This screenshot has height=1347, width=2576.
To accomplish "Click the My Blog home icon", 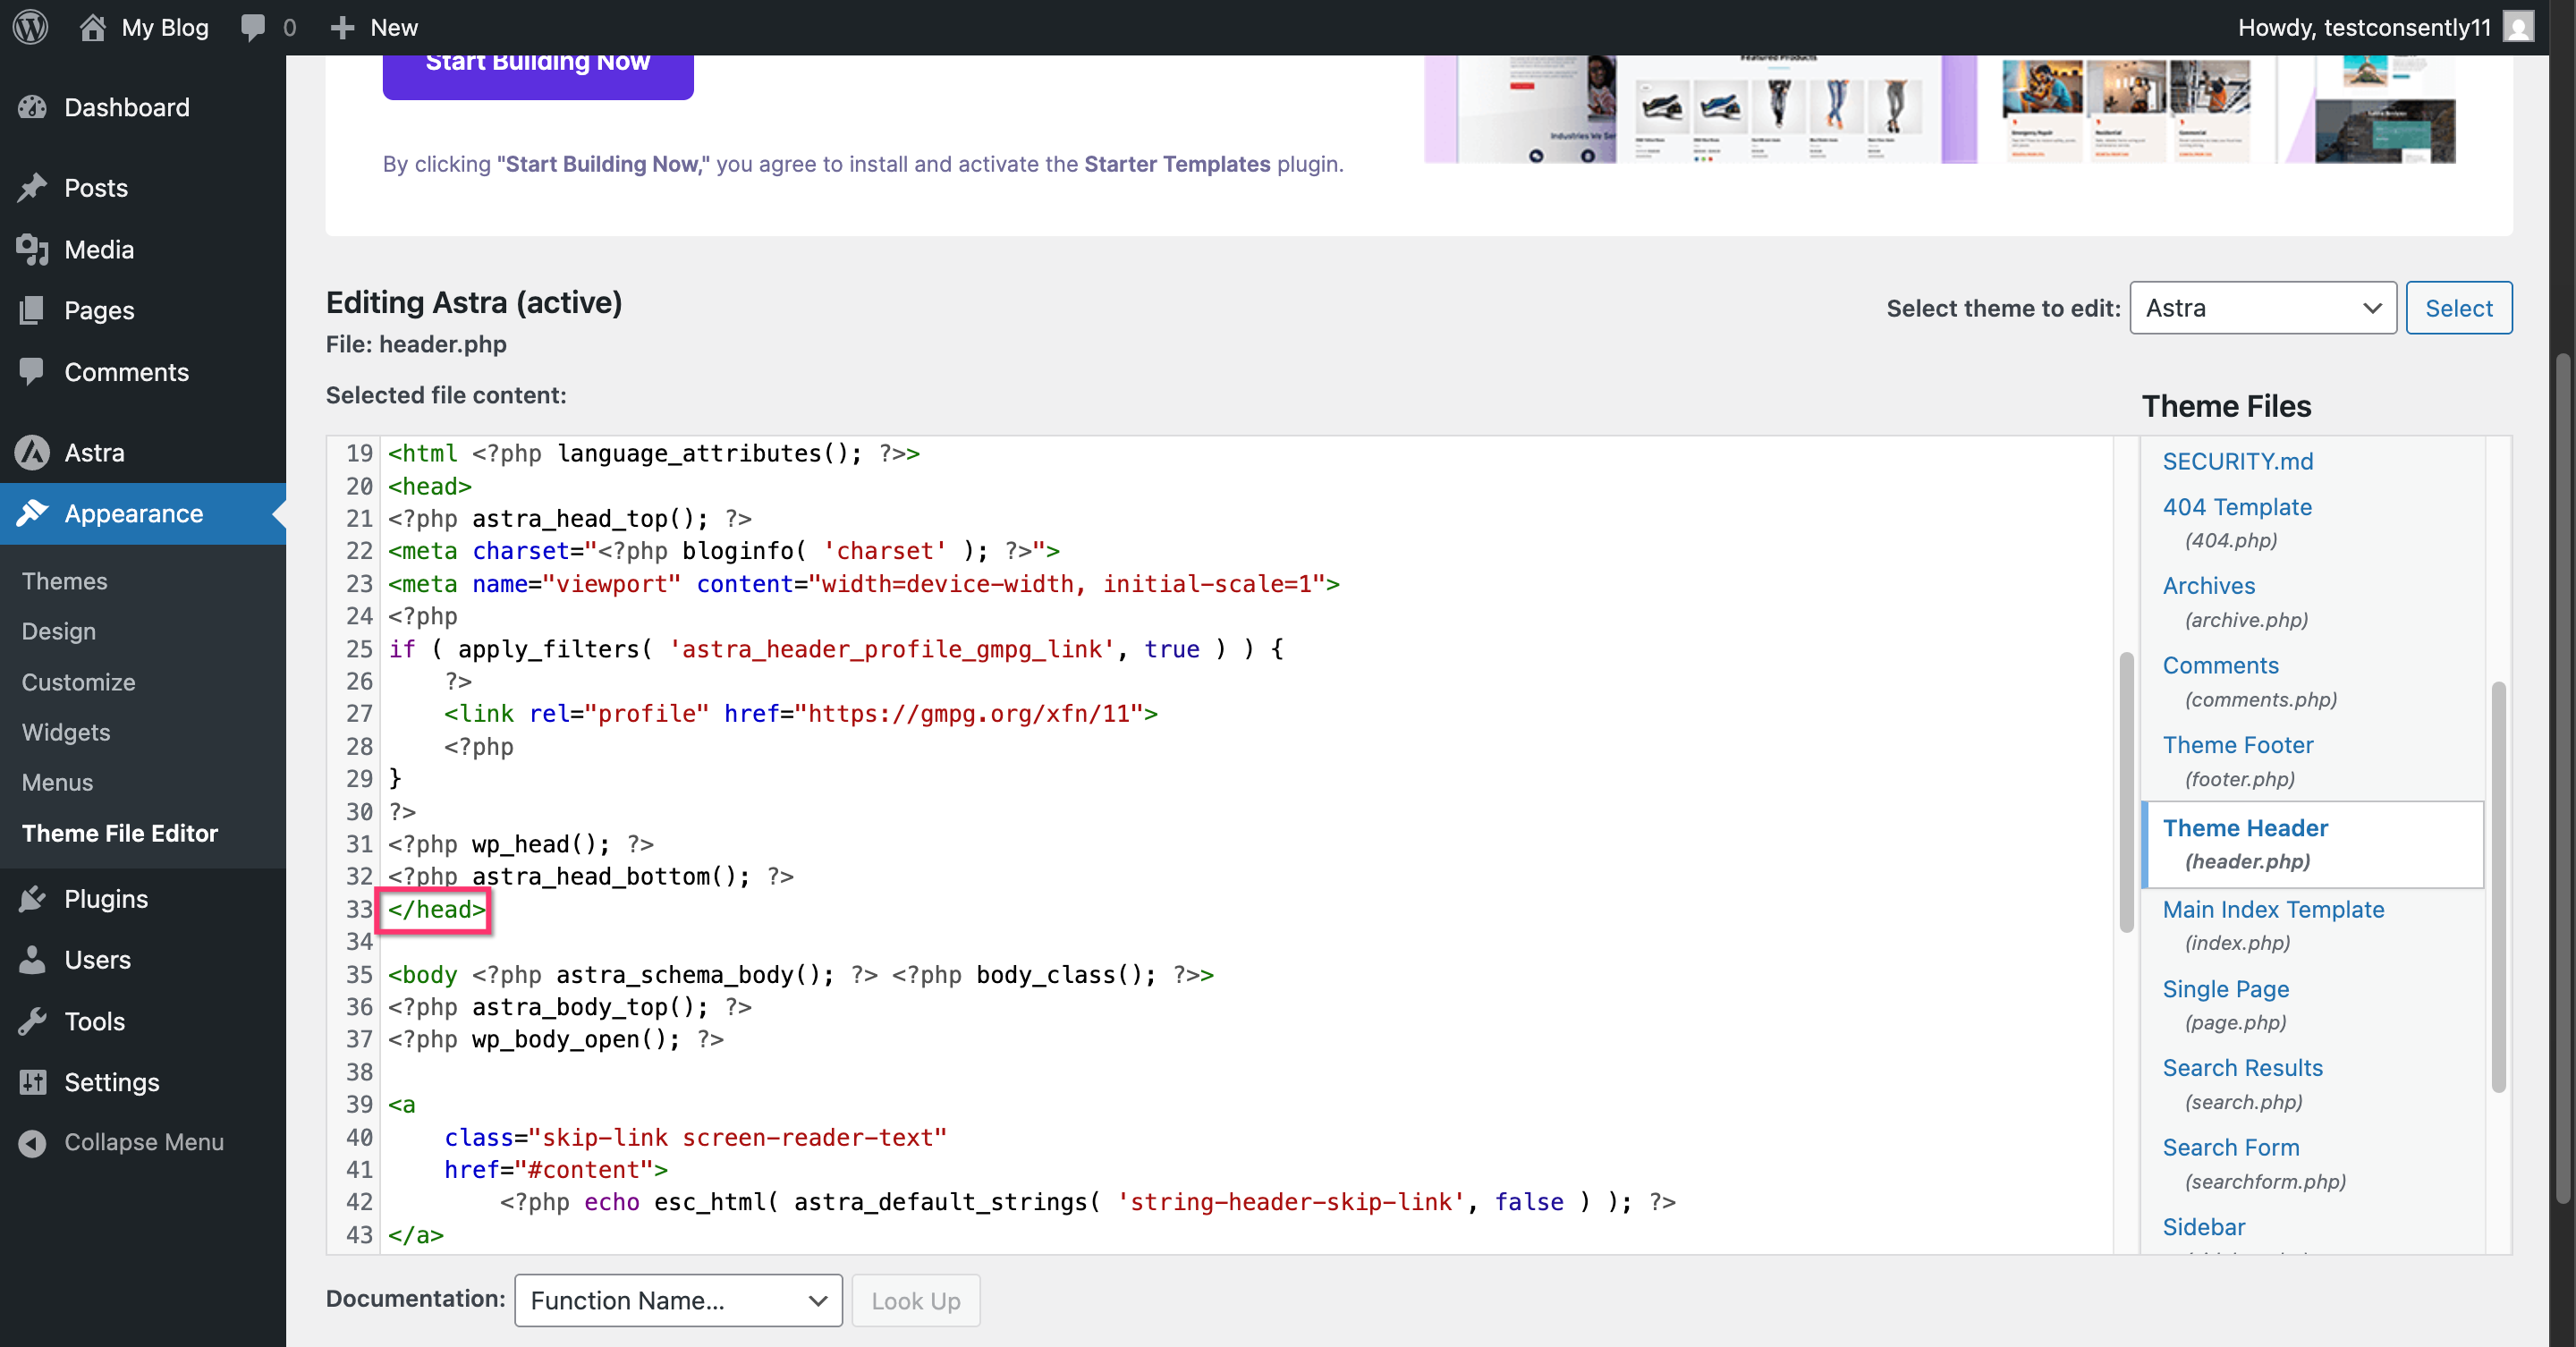I will point(92,27).
